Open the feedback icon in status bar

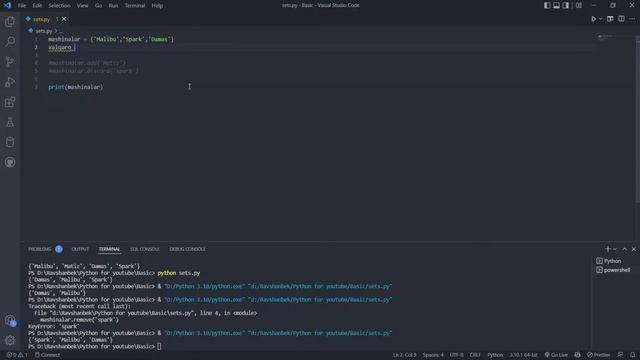(x=620, y=355)
